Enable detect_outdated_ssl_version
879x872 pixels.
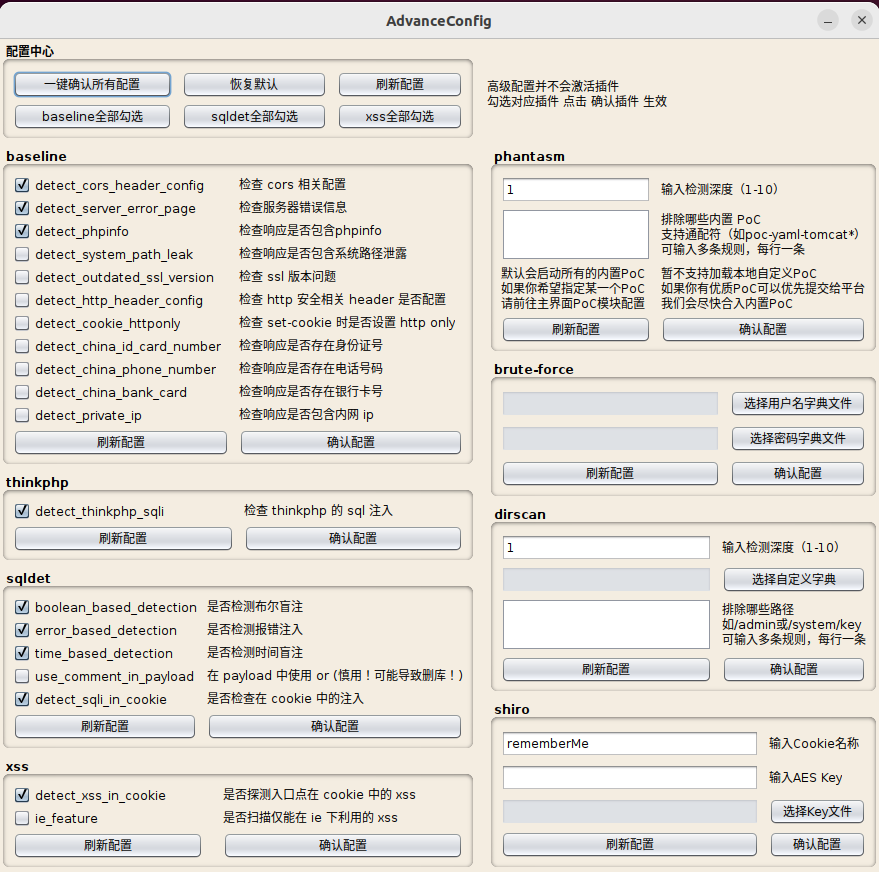click(x=23, y=277)
